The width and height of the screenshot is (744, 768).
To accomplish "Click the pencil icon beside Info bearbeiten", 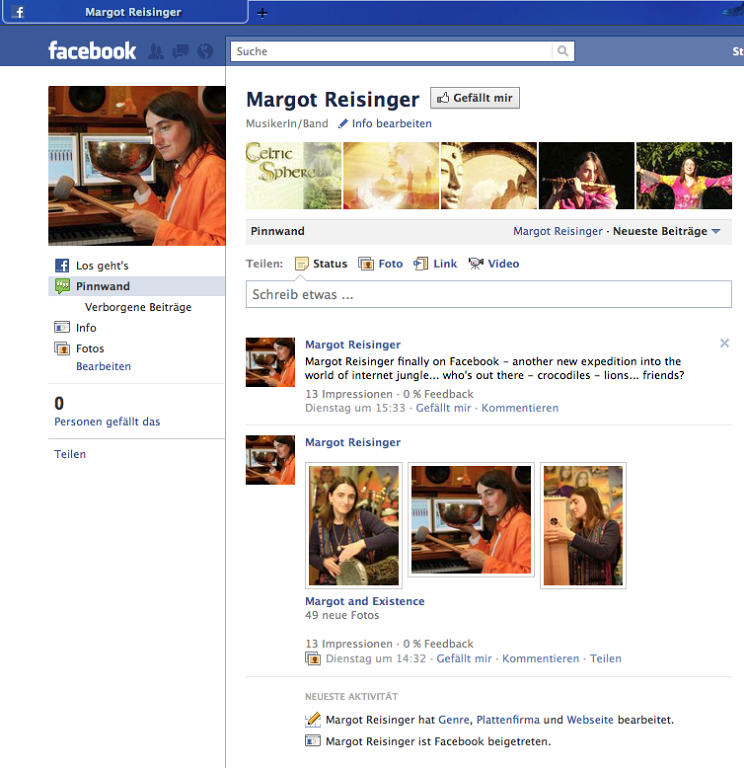I will [343, 123].
